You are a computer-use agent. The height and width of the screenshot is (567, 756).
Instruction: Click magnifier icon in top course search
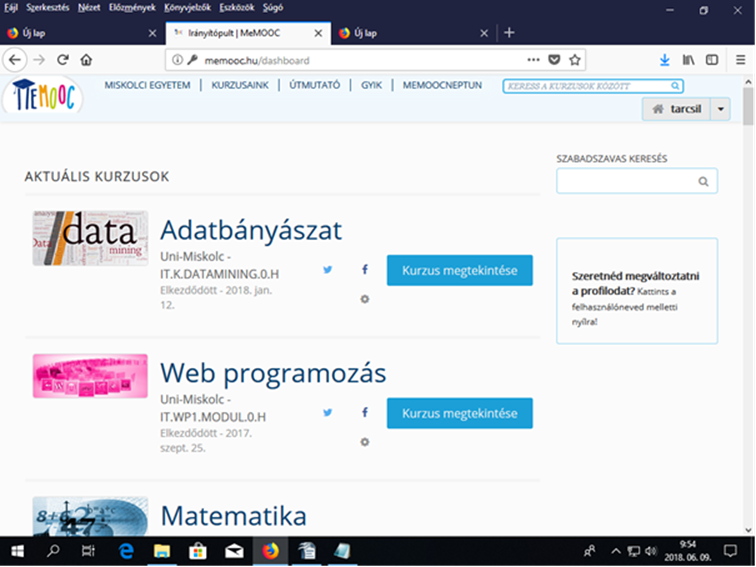tap(675, 86)
